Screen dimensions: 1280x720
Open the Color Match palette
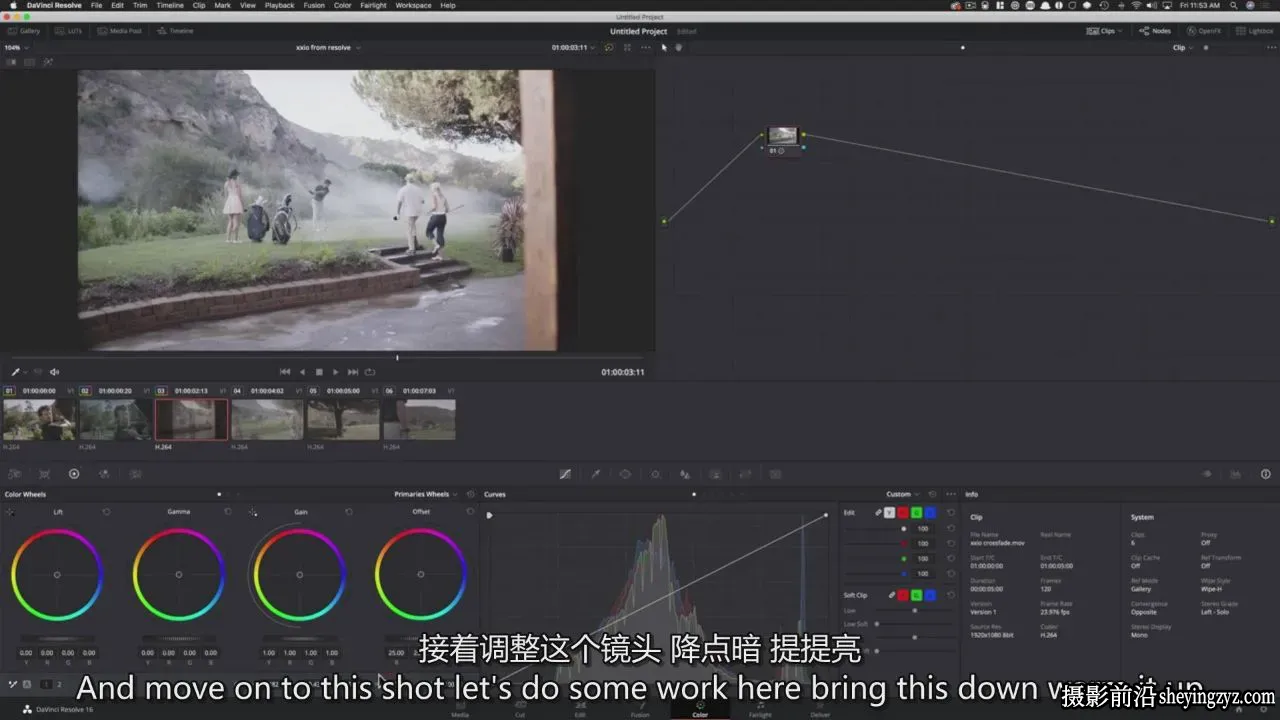[44, 474]
